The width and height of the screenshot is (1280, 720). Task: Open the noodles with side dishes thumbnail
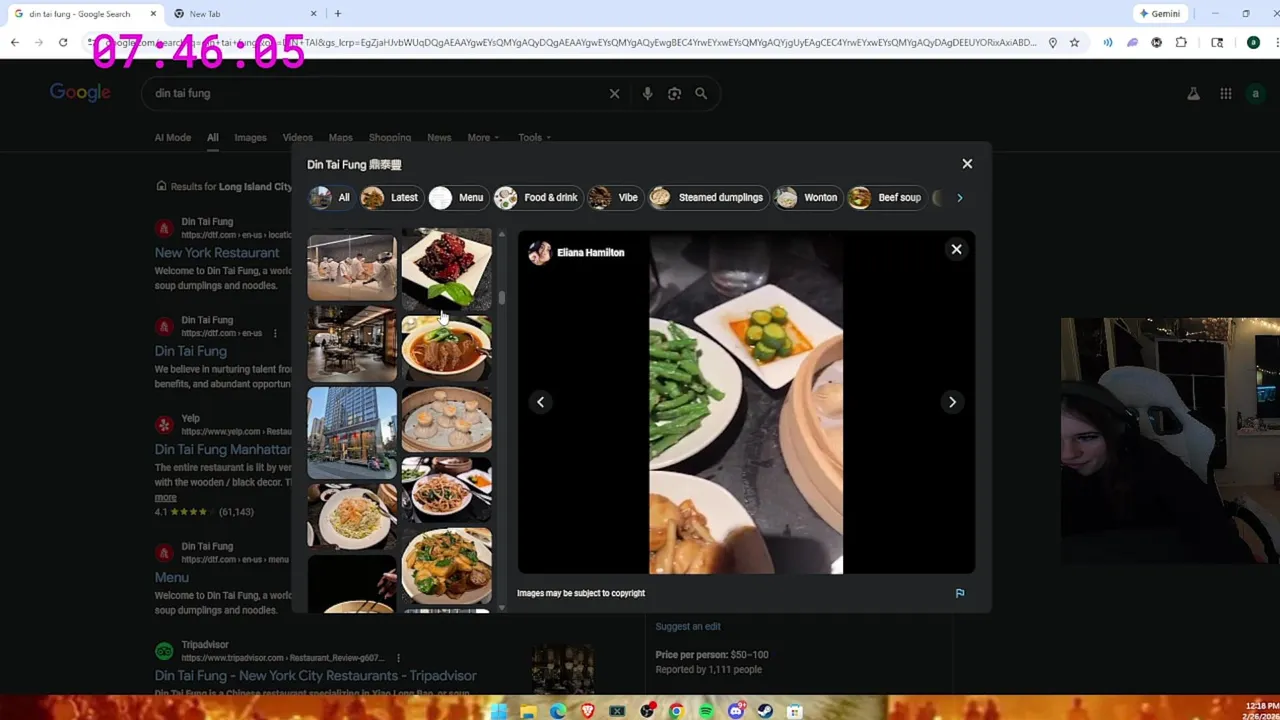pyautogui.click(x=446, y=490)
